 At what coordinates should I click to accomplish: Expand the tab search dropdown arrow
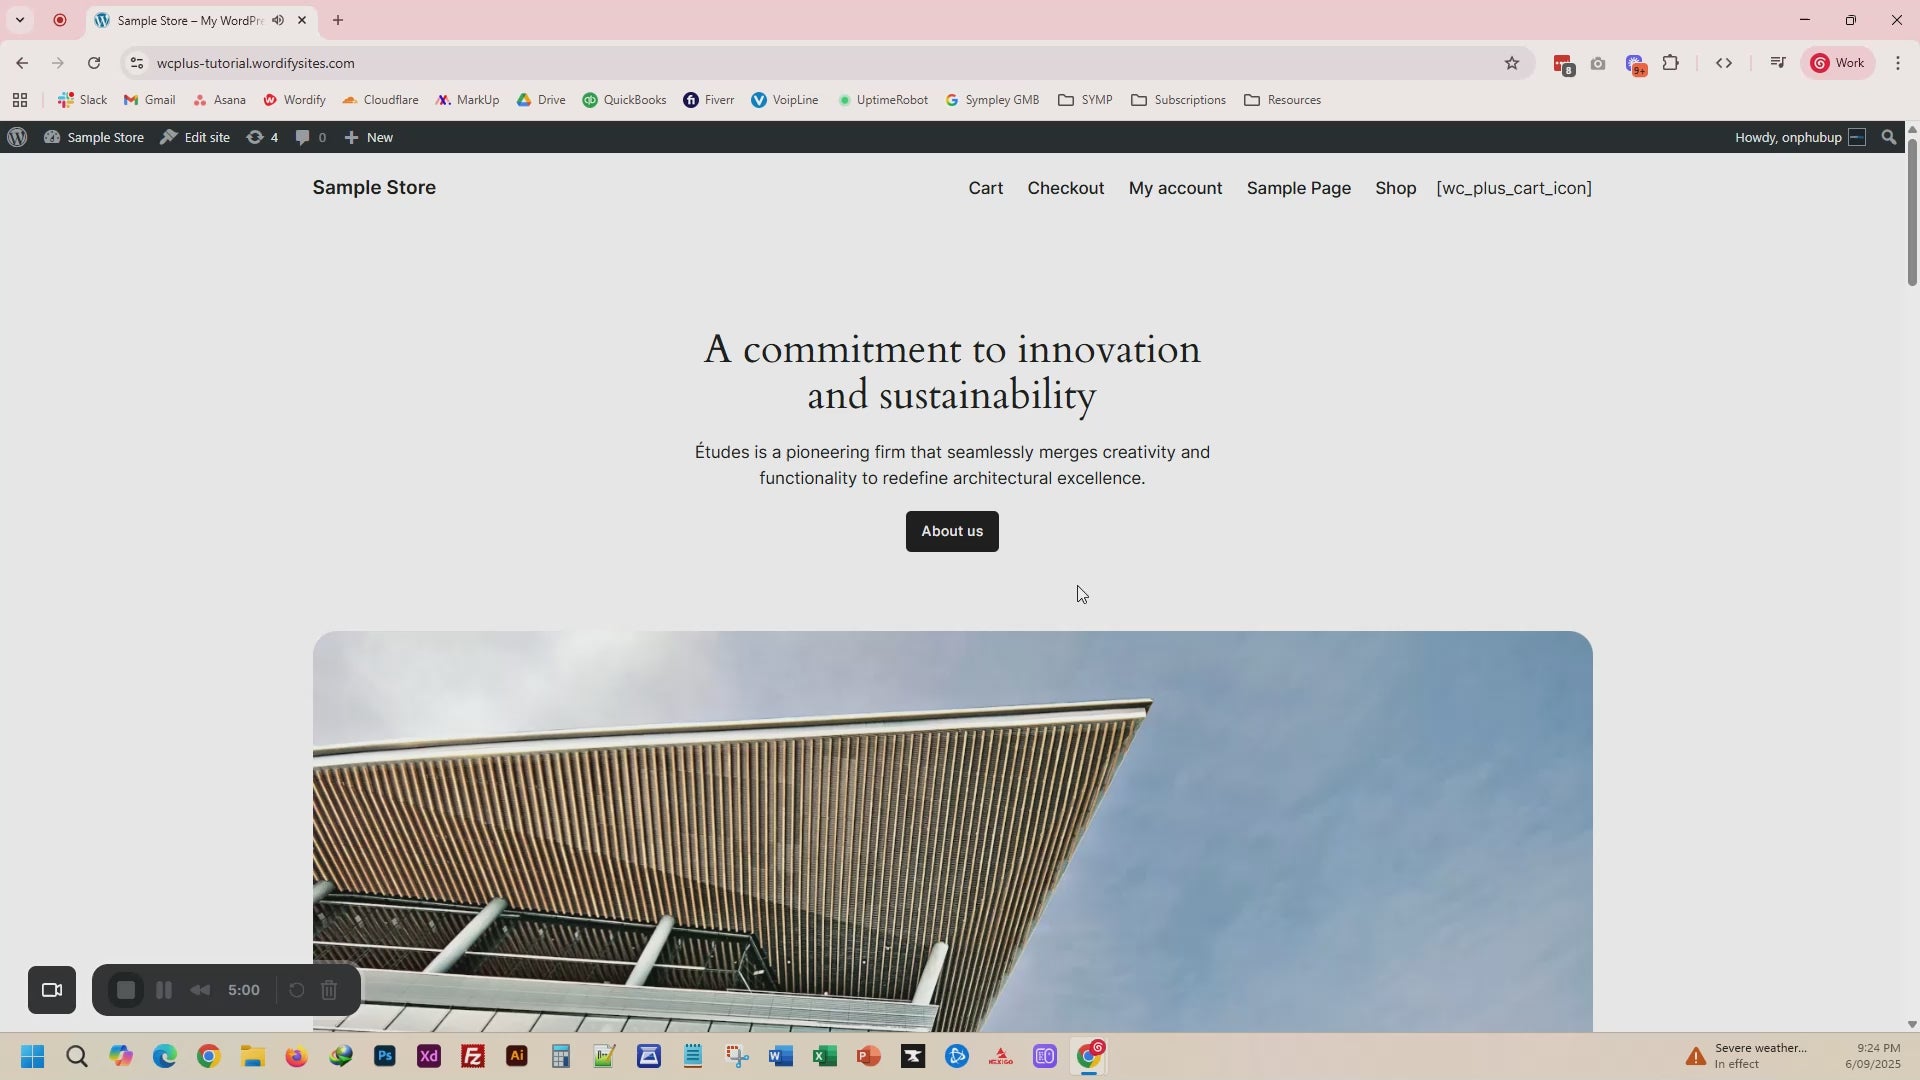[x=19, y=20]
